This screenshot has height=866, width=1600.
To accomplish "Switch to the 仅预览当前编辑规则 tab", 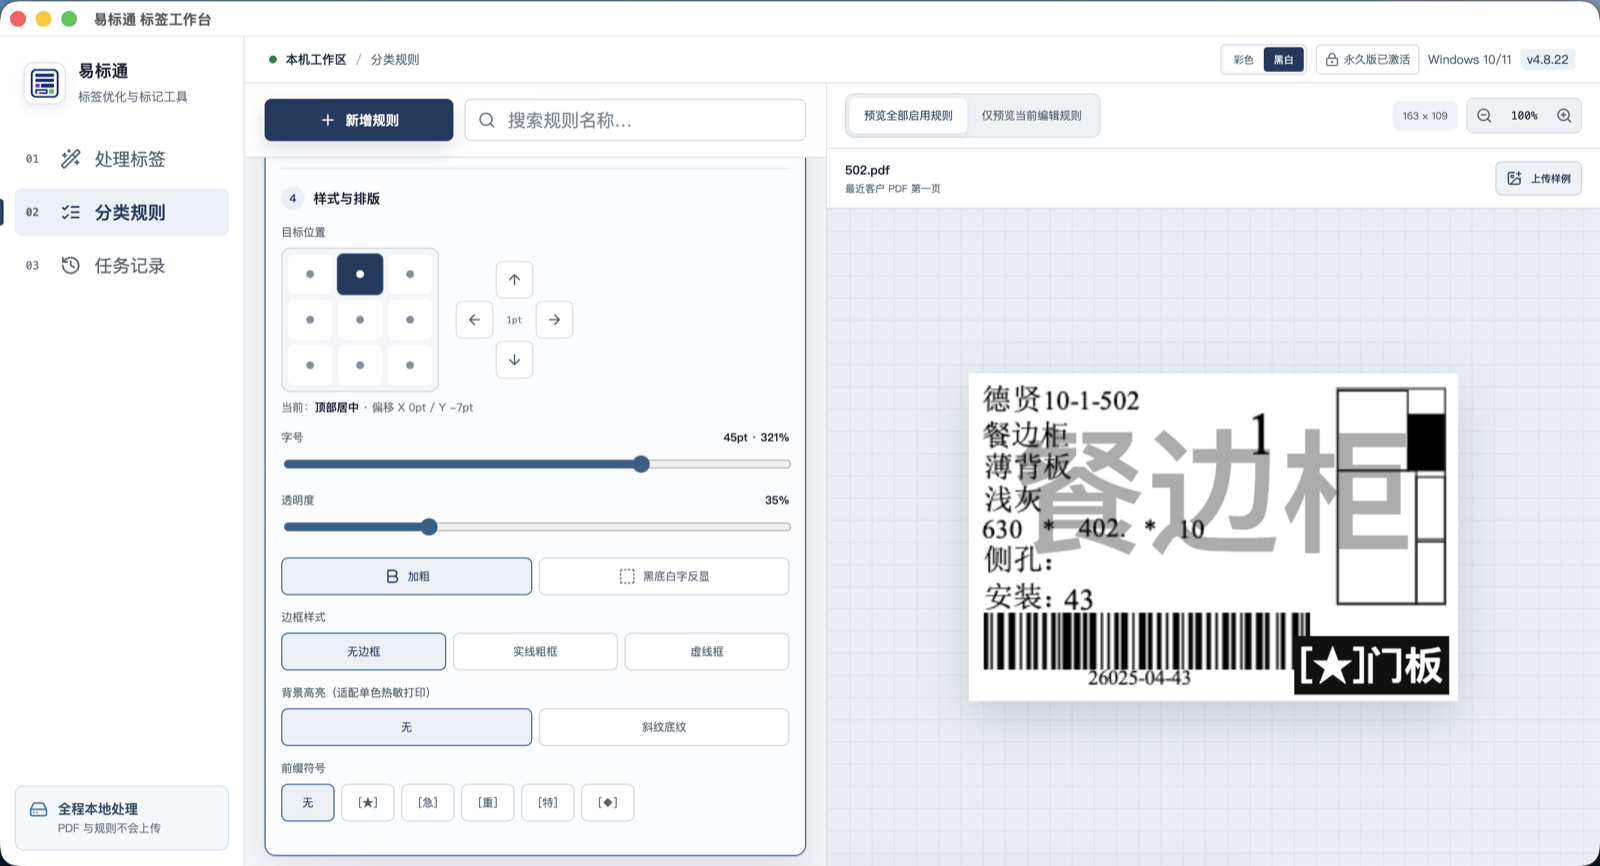I will point(1031,116).
